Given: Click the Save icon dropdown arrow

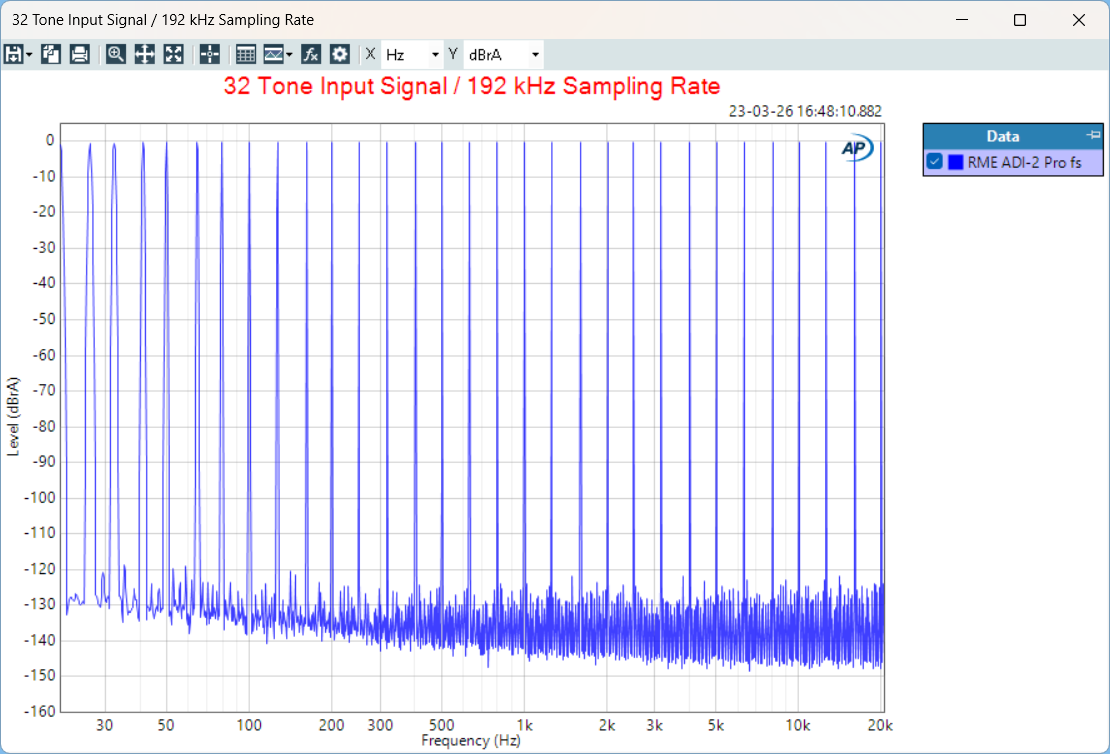Looking at the screenshot, I should [x=28, y=54].
